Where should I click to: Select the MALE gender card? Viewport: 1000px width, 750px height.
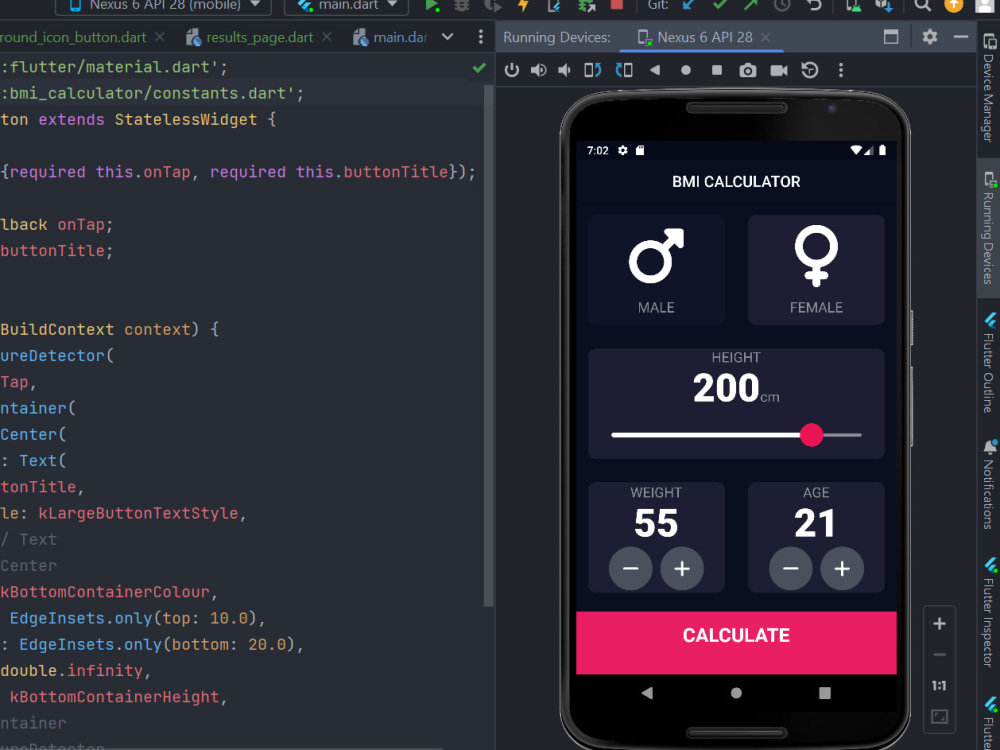coord(656,268)
